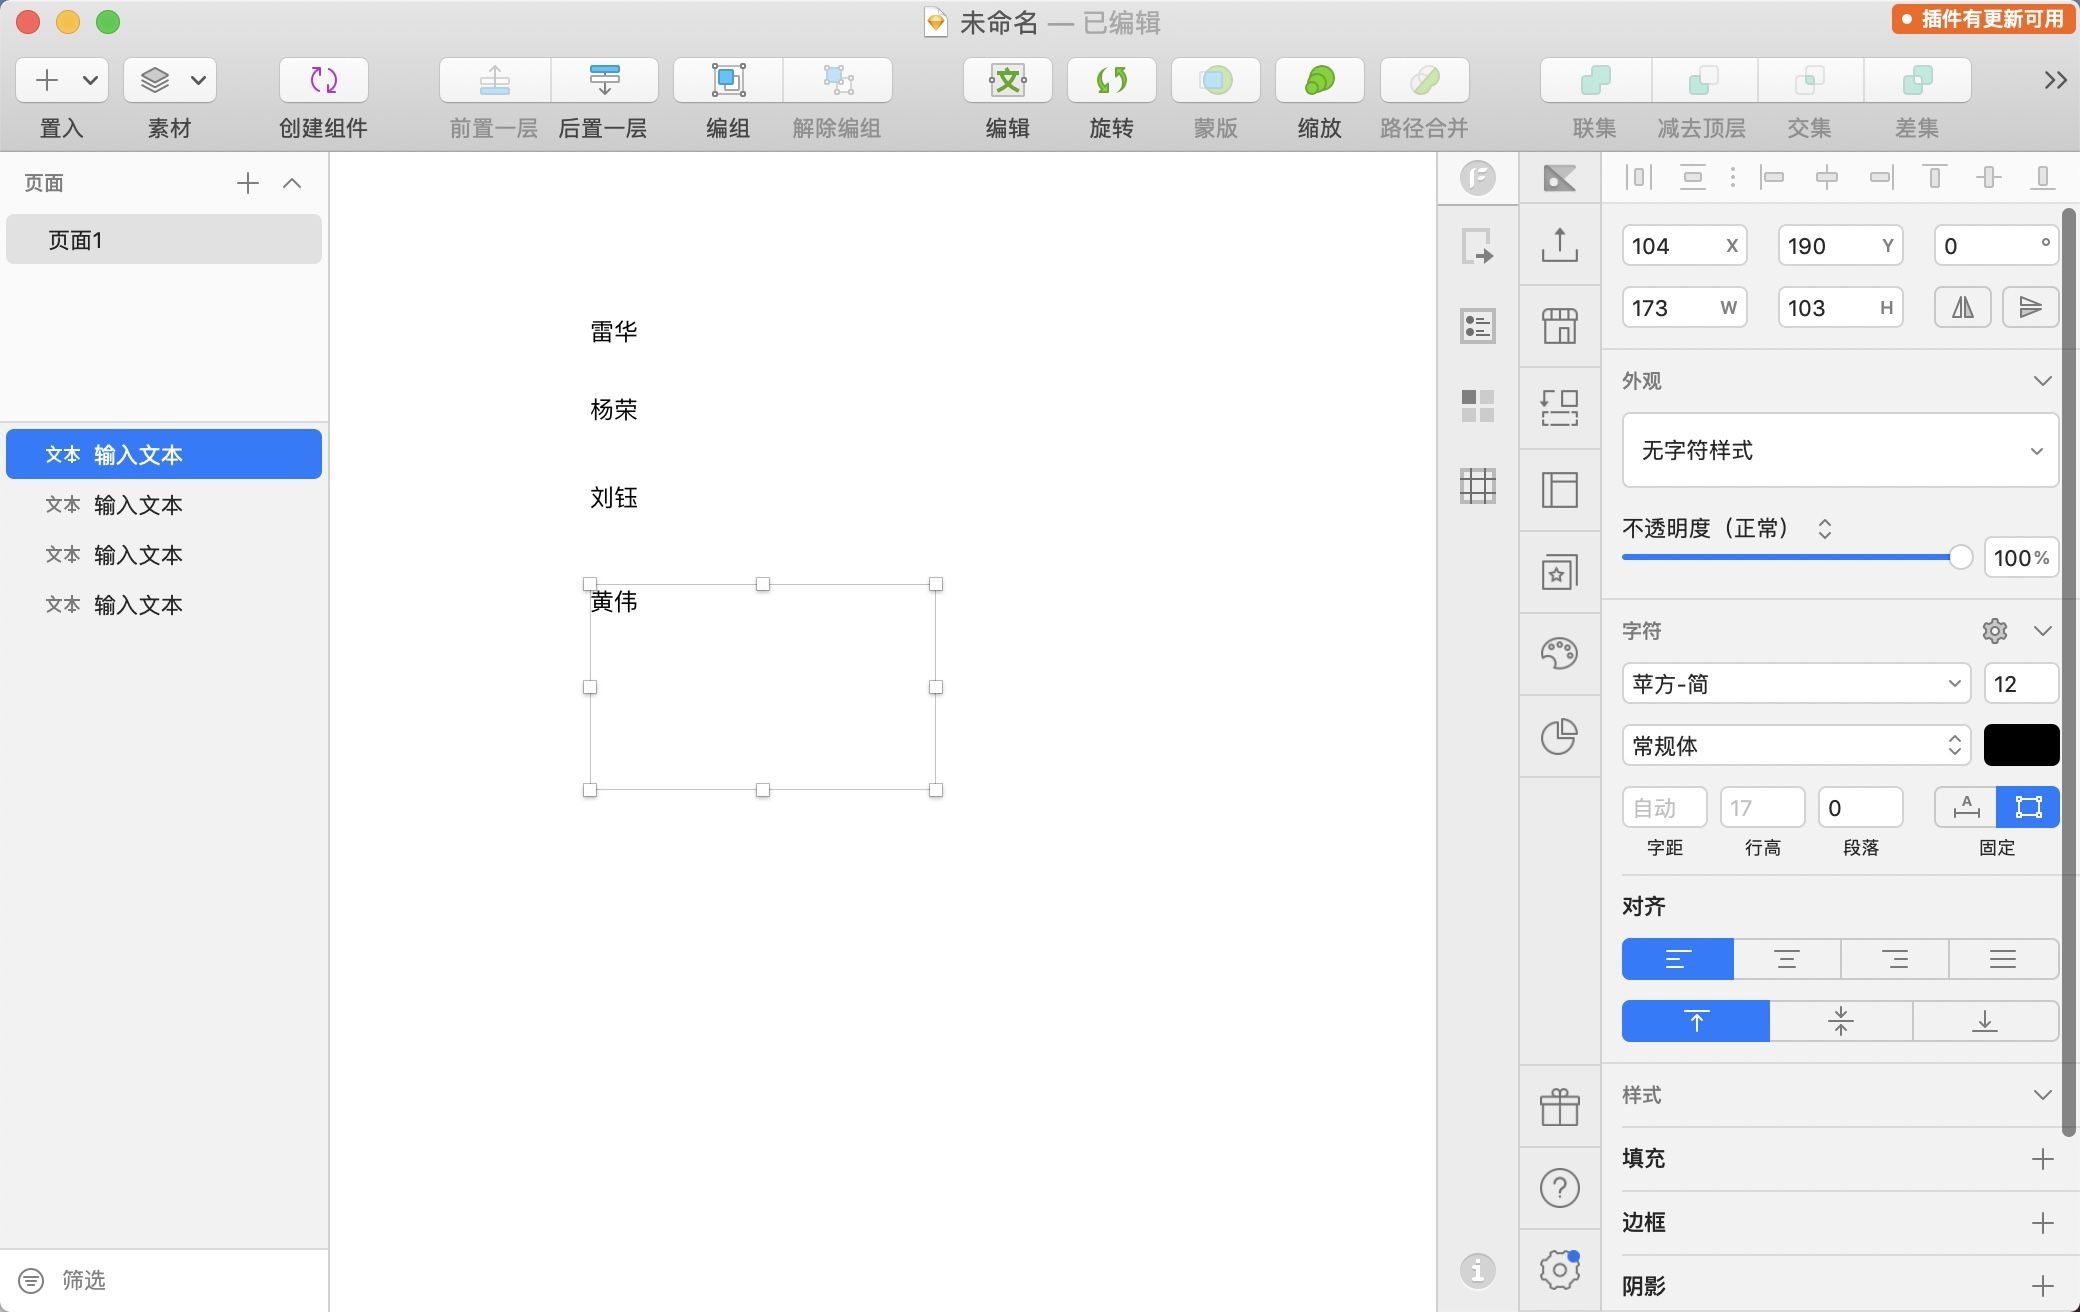
Task: Set text alignment to justified
Action: click(2003, 959)
